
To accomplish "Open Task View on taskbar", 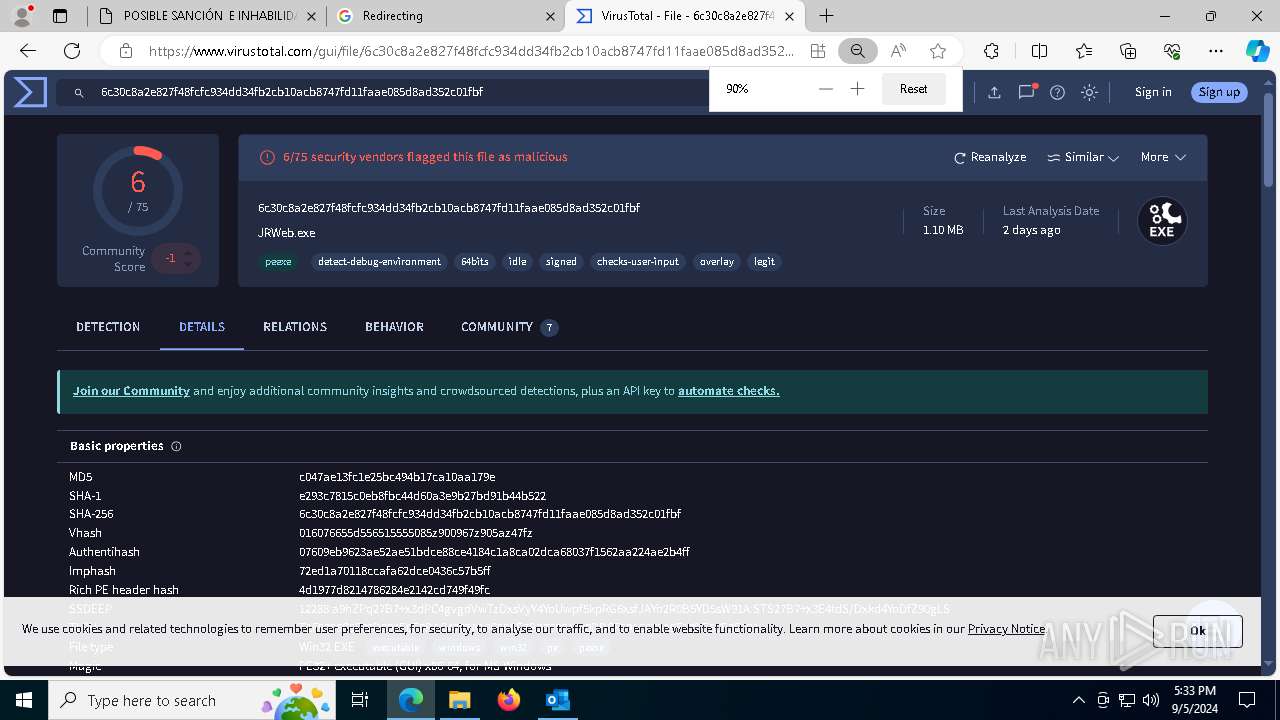I will click(360, 700).
